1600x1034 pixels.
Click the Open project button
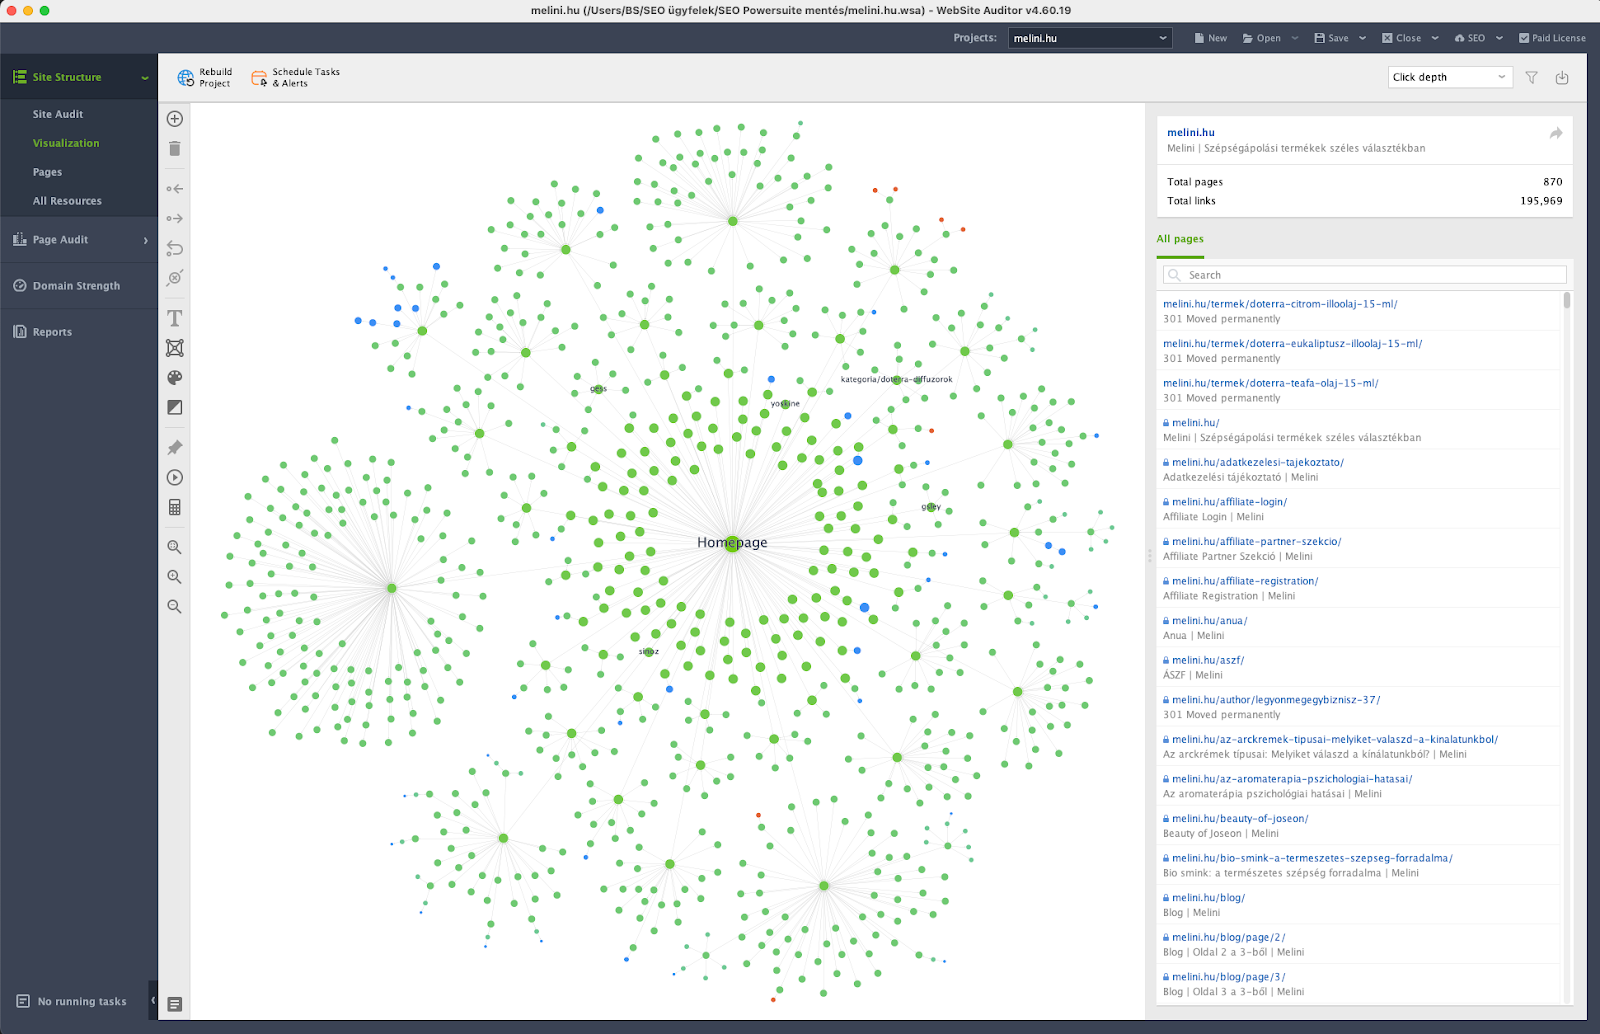tap(1262, 38)
